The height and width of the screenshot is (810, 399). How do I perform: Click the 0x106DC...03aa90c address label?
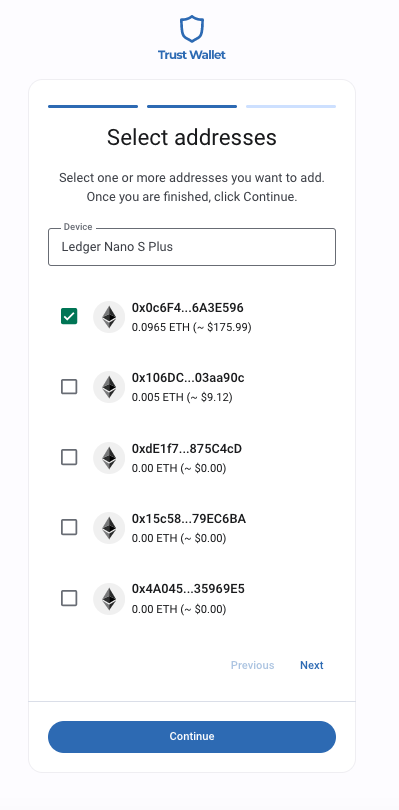(x=188, y=378)
